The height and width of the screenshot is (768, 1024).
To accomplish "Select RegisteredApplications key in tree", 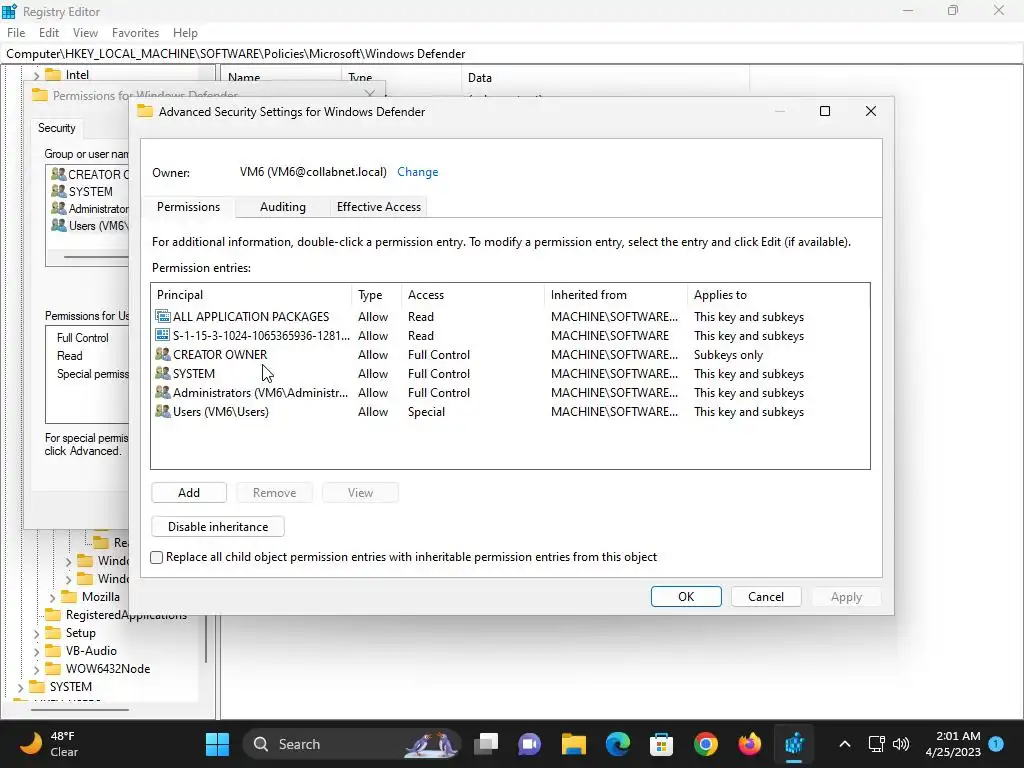I will [x=126, y=615].
